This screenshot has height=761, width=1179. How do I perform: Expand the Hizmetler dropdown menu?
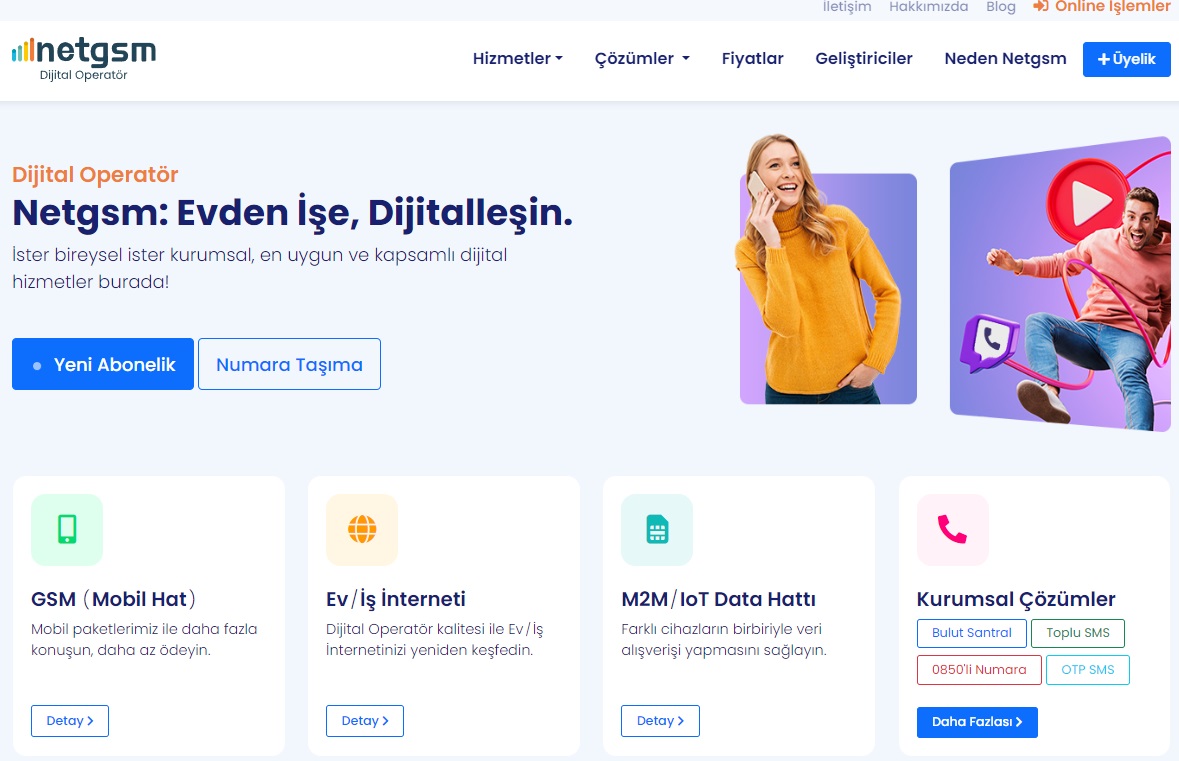coord(517,59)
